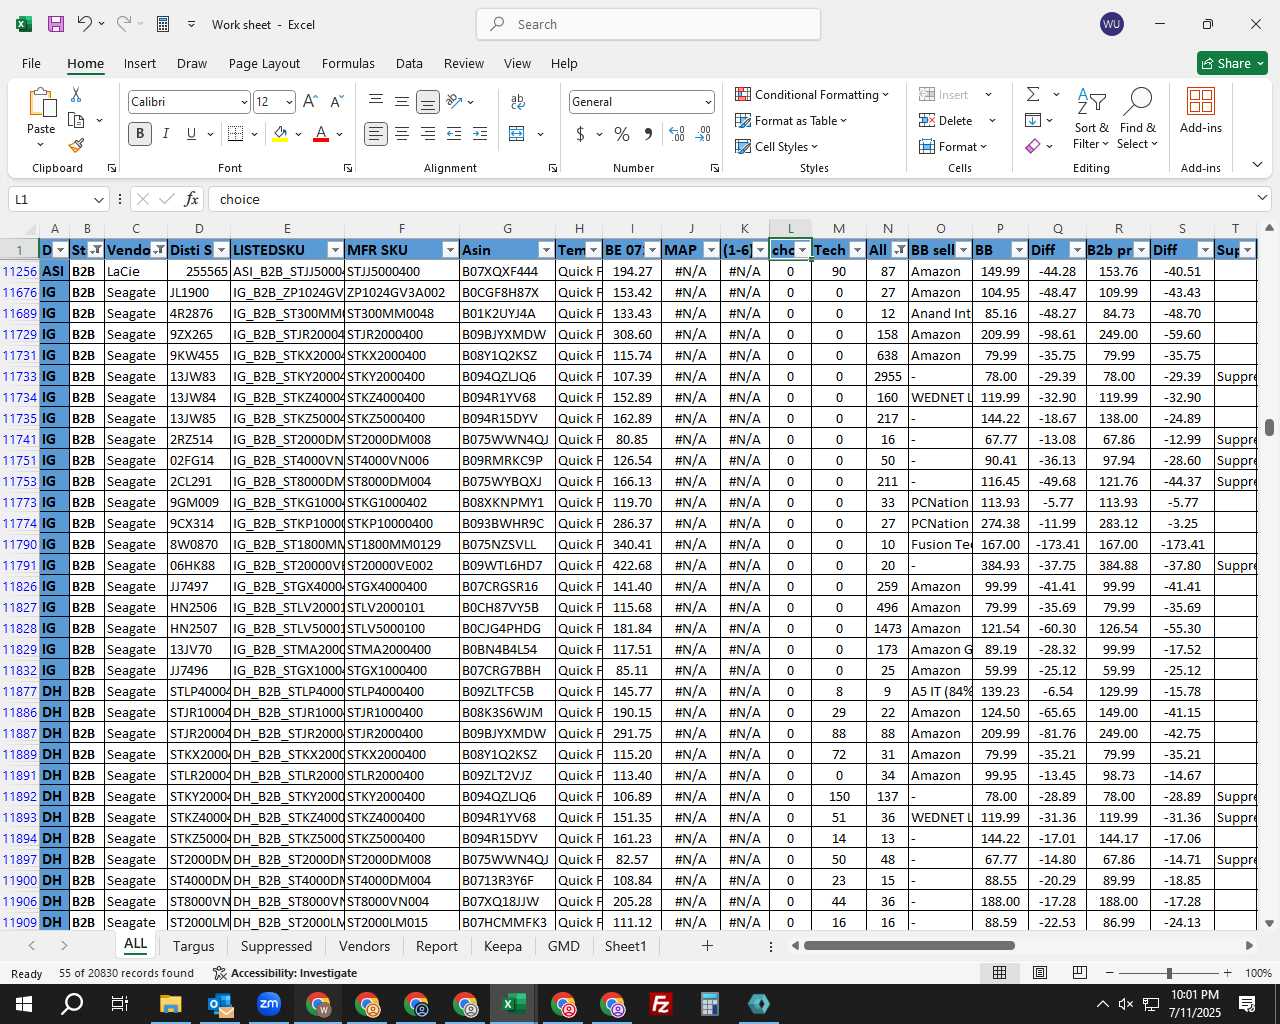Toggle bold formatting
The height and width of the screenshot is (1024, 1280).
(x=140, y=134)
